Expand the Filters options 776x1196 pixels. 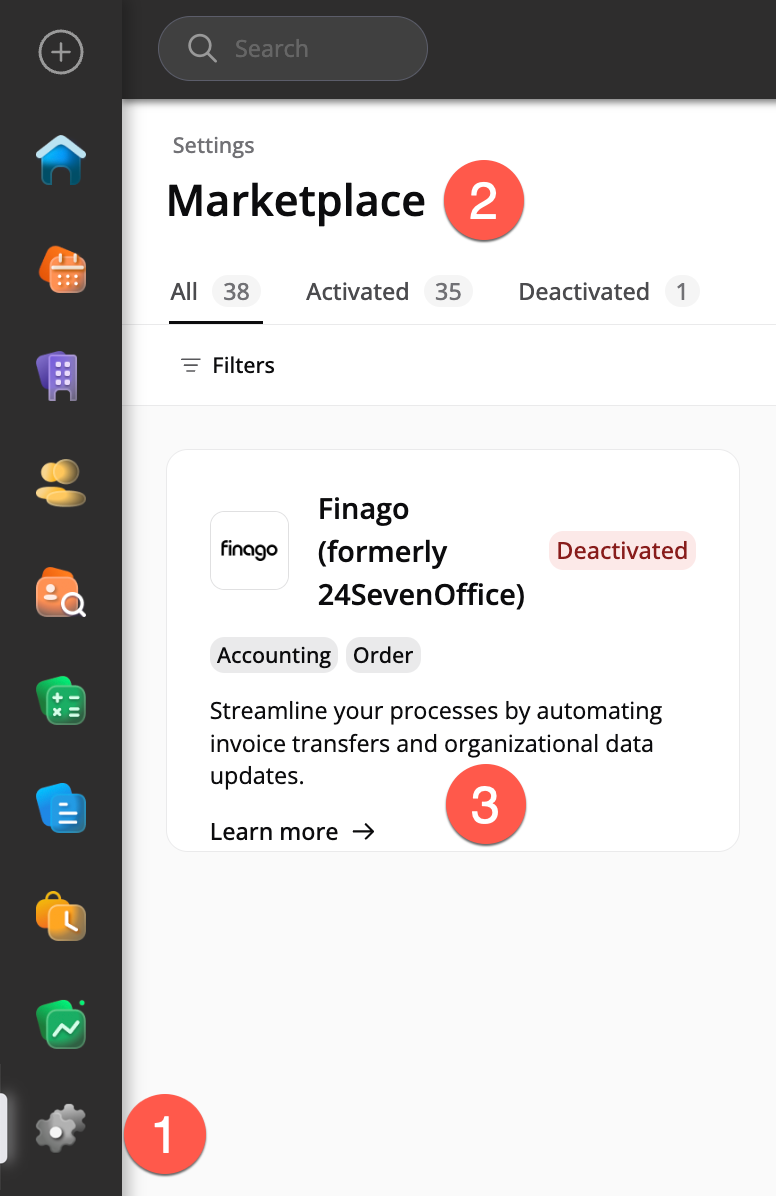227,365
